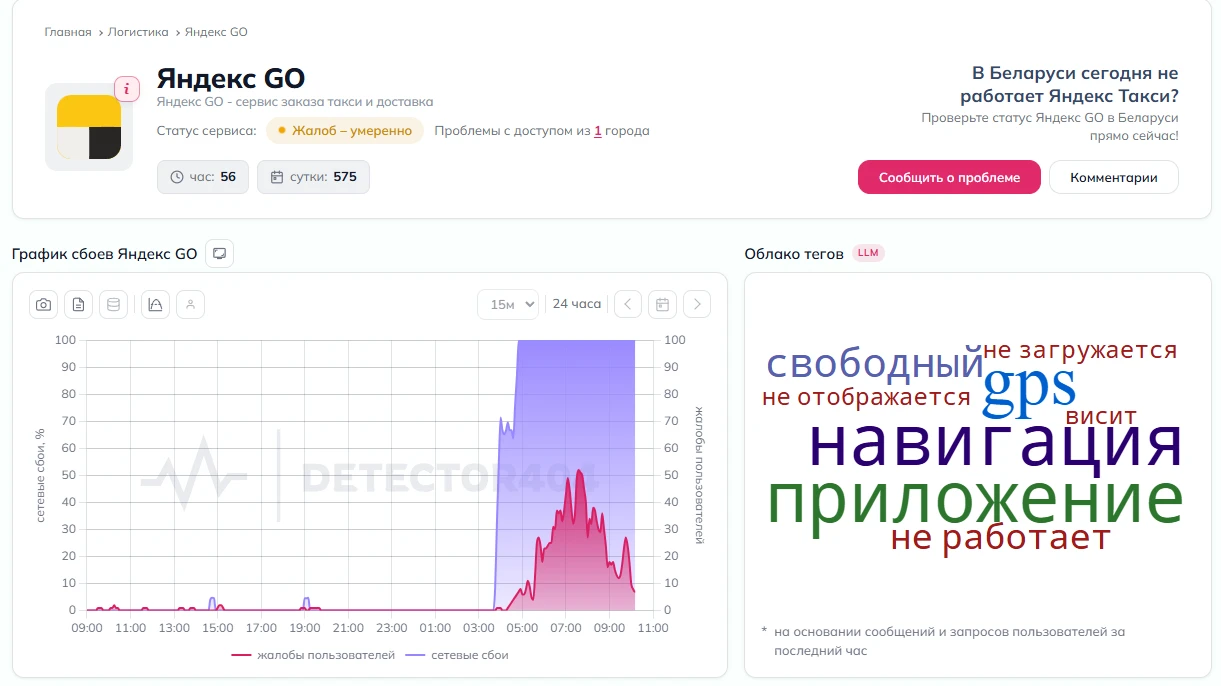
Task: Open the linked city count '1'
Action: pos(598,131)
